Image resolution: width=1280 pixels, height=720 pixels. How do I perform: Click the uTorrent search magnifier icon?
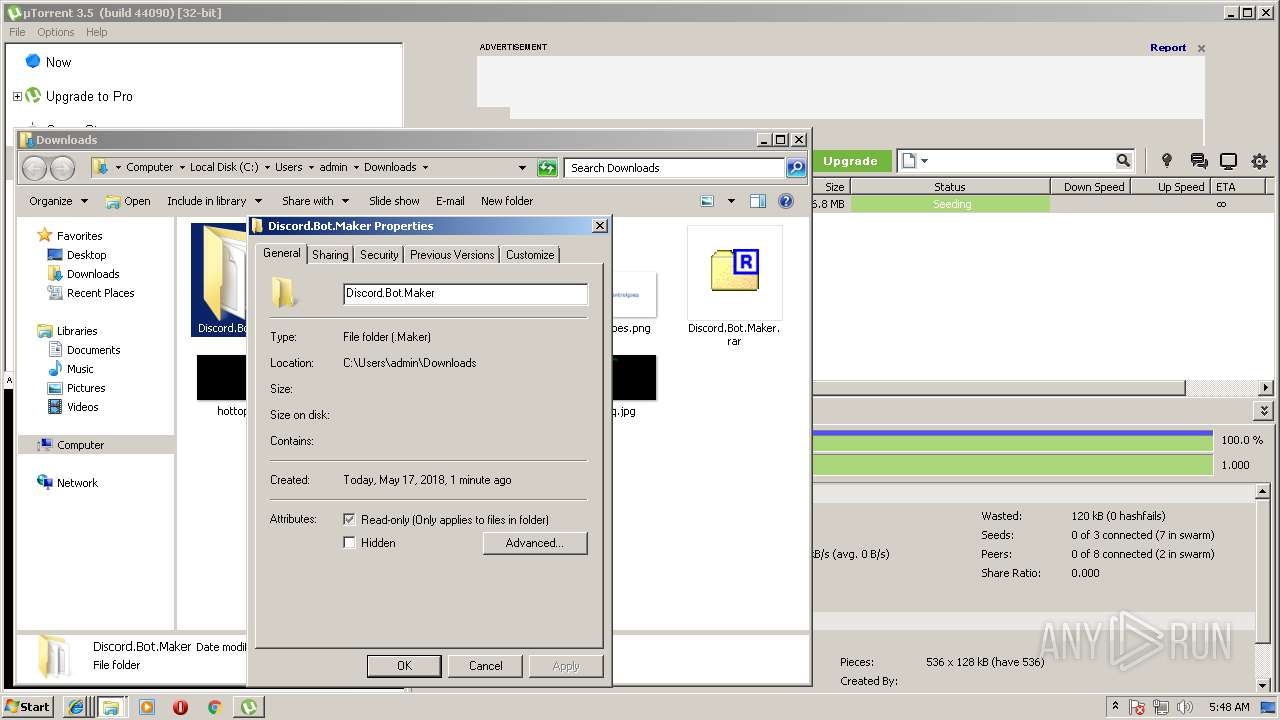pos(1123,161)
